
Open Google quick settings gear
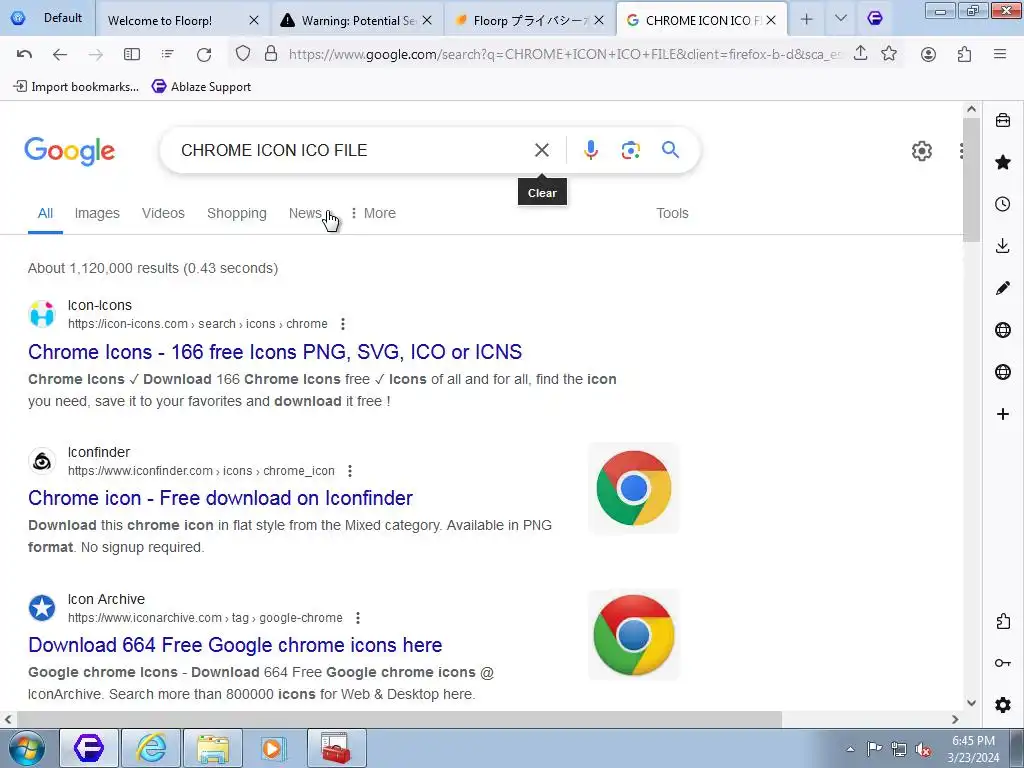(x=921, y=151)
